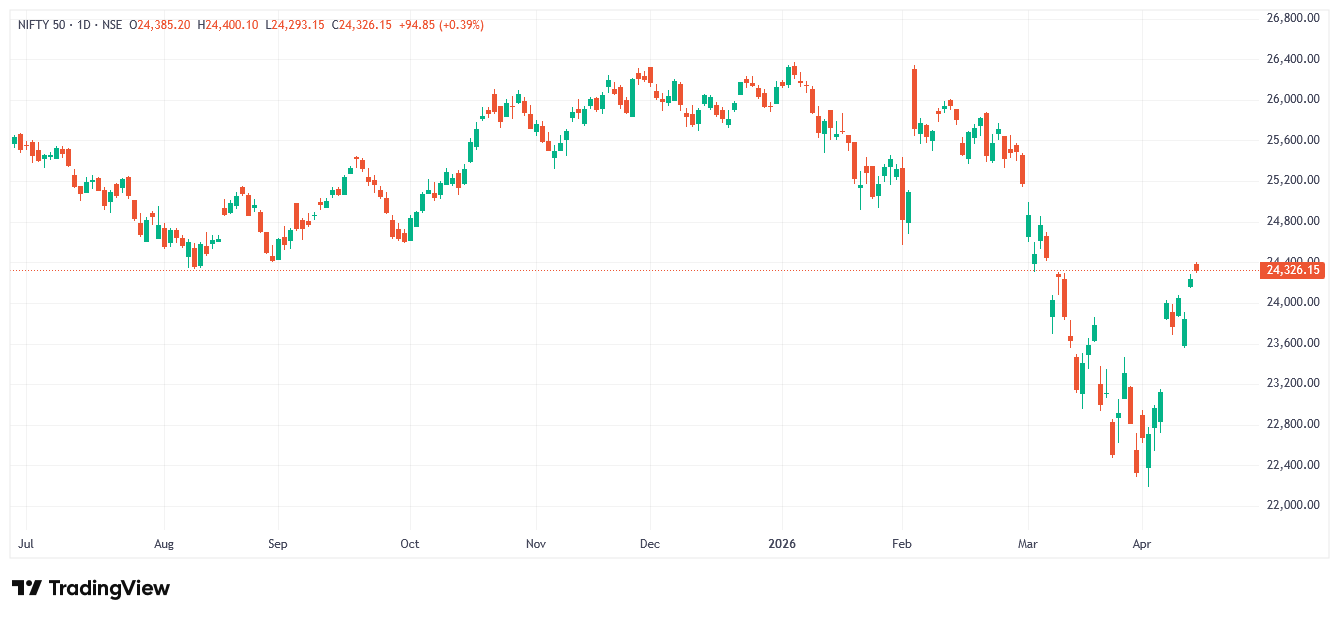Click the 25,200.00 price scale label
Screen dimensions: 1339x618
point(1292,180)
